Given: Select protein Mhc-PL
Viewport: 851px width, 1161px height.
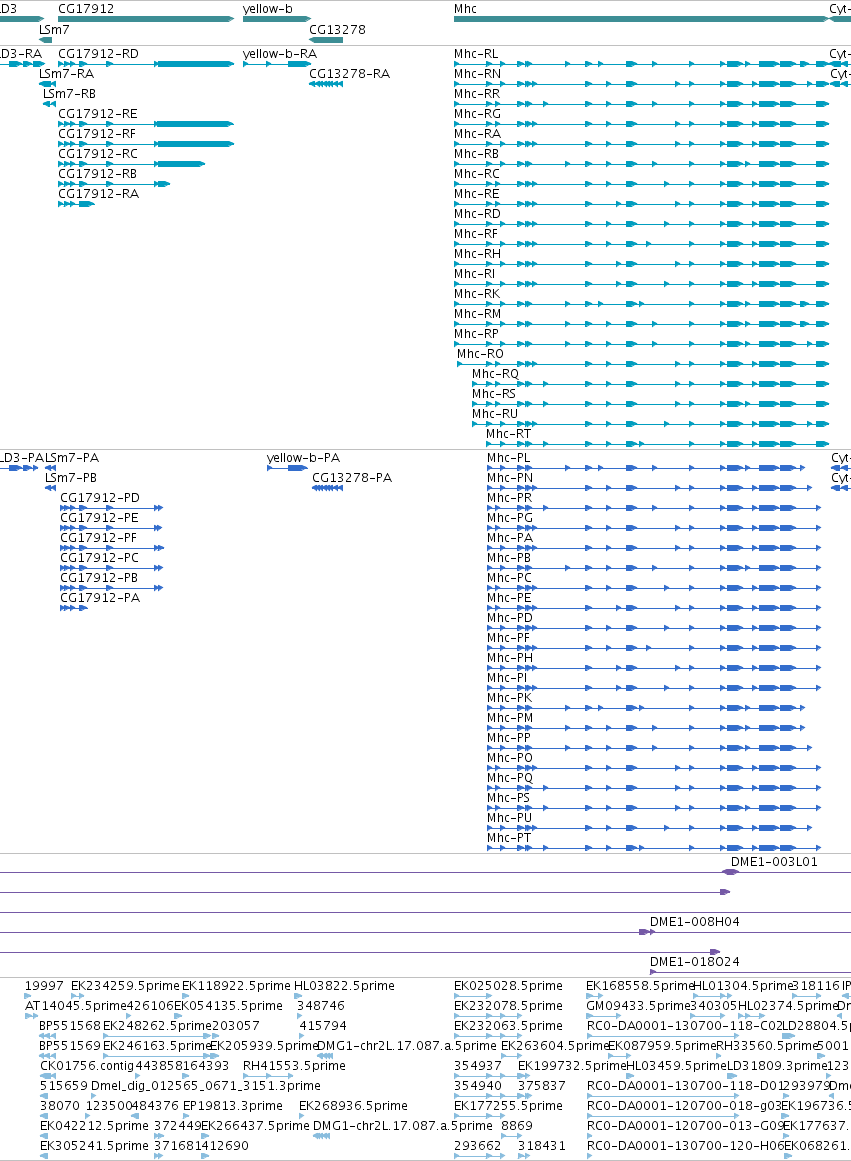Looking at the screenshot, I should 508,458.
